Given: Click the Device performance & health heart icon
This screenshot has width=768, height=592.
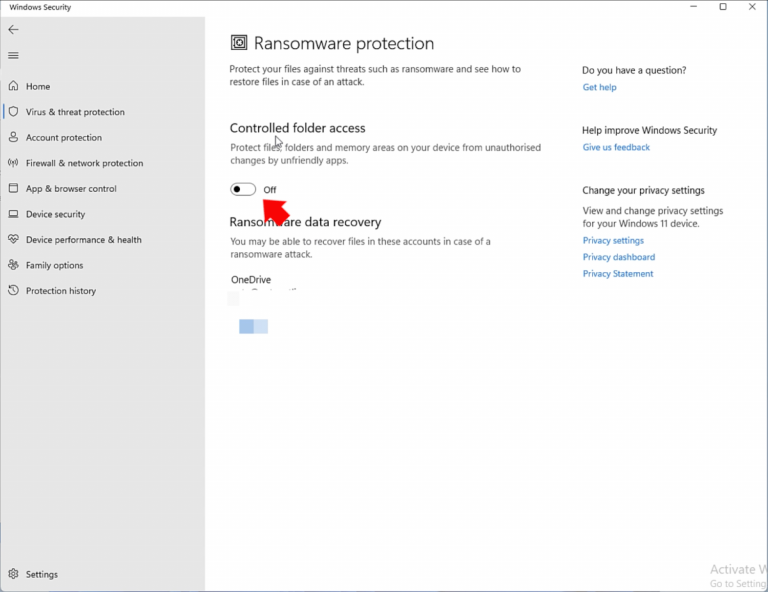Looking at the screenshot, I should [x=14, y=239].
